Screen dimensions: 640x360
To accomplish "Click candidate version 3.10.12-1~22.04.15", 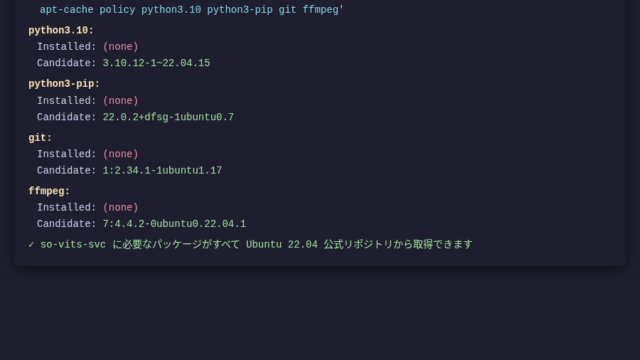I will pos(156,63).
